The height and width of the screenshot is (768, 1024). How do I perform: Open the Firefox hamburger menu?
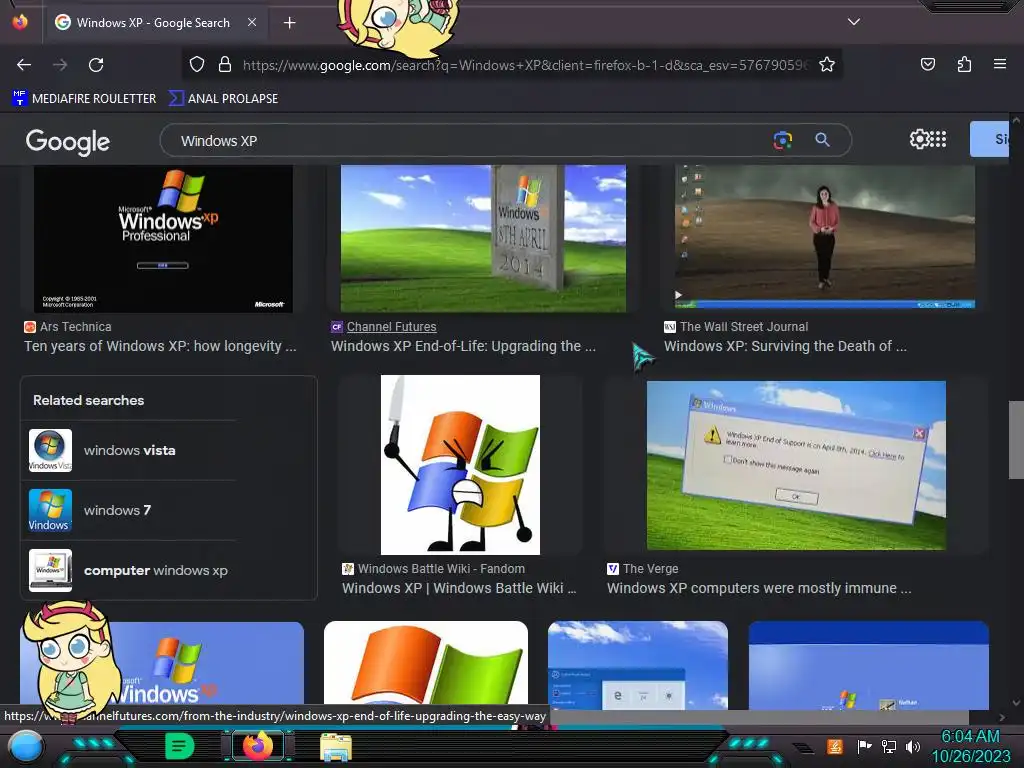tap(999, 64)
